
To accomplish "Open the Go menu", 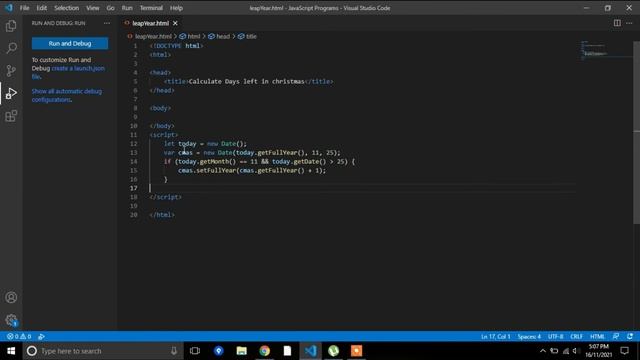I will point(111,8).
